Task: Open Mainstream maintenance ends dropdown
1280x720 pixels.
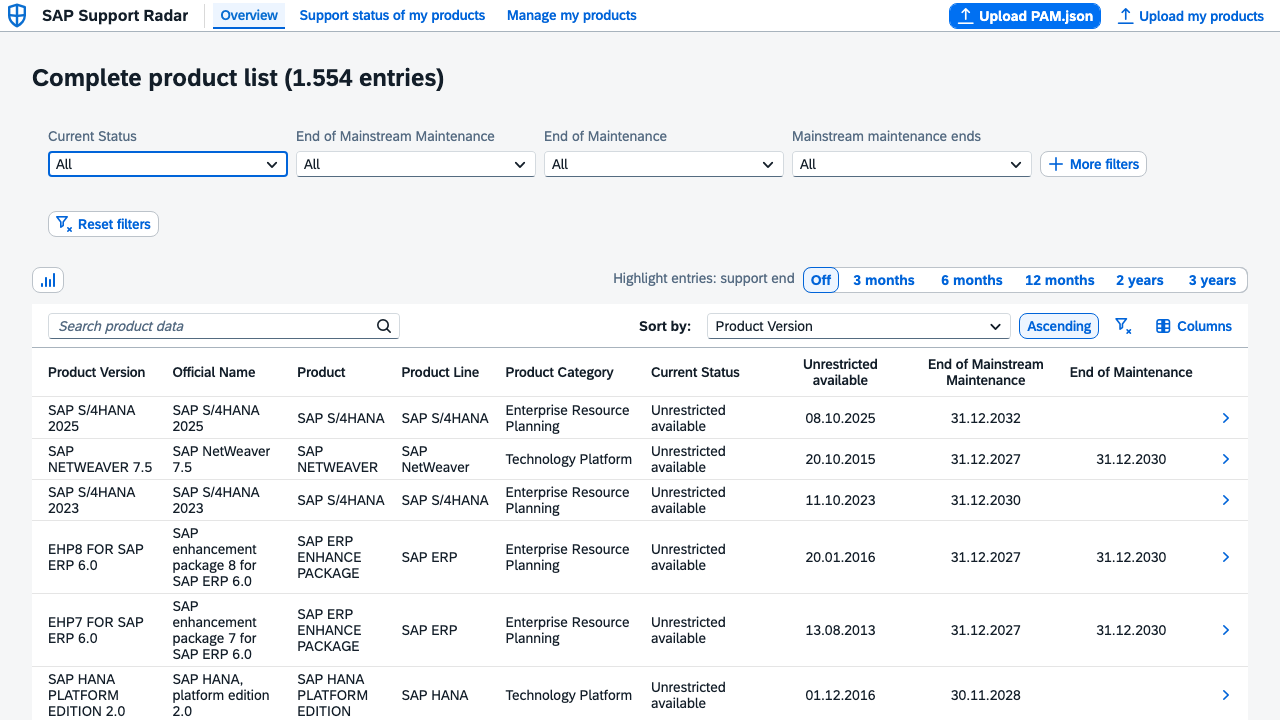Action: [x=912, y=164]
